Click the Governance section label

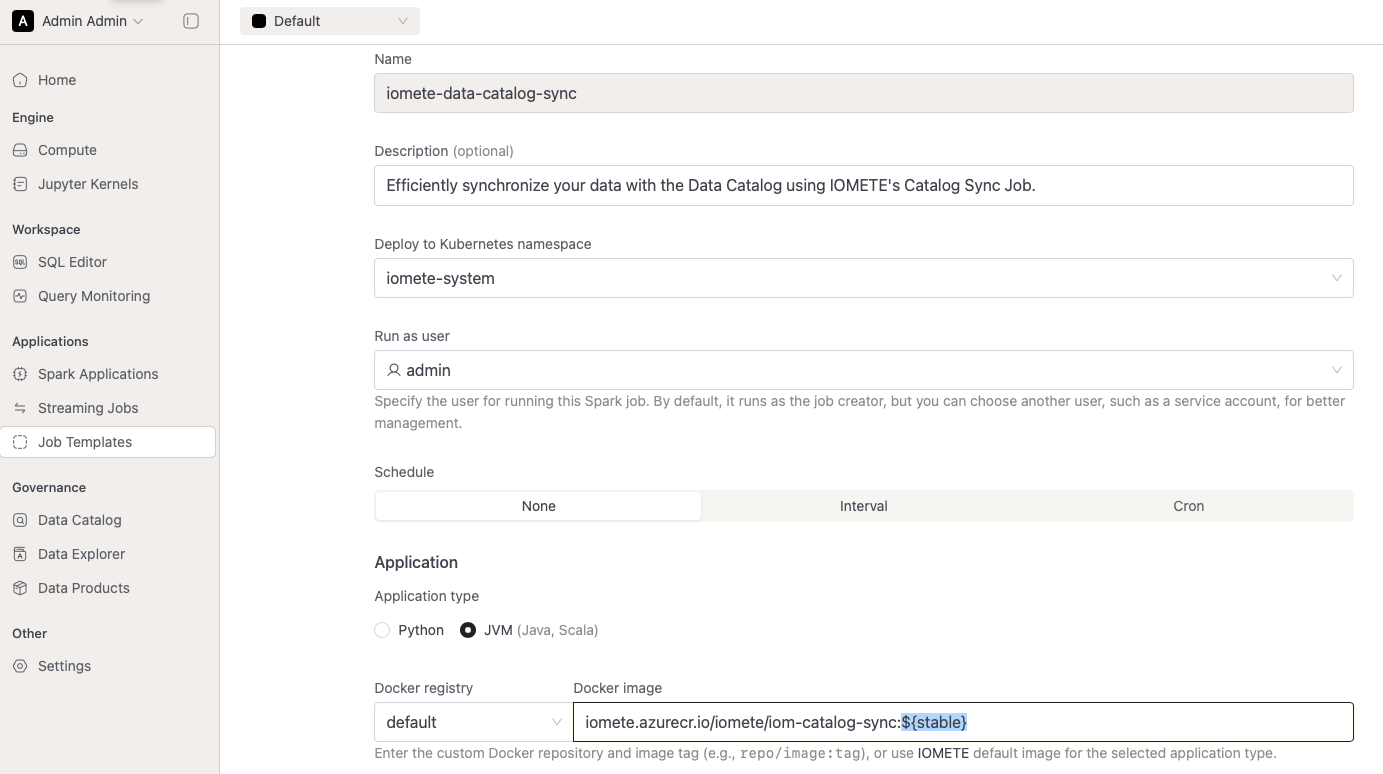(49, 487)
